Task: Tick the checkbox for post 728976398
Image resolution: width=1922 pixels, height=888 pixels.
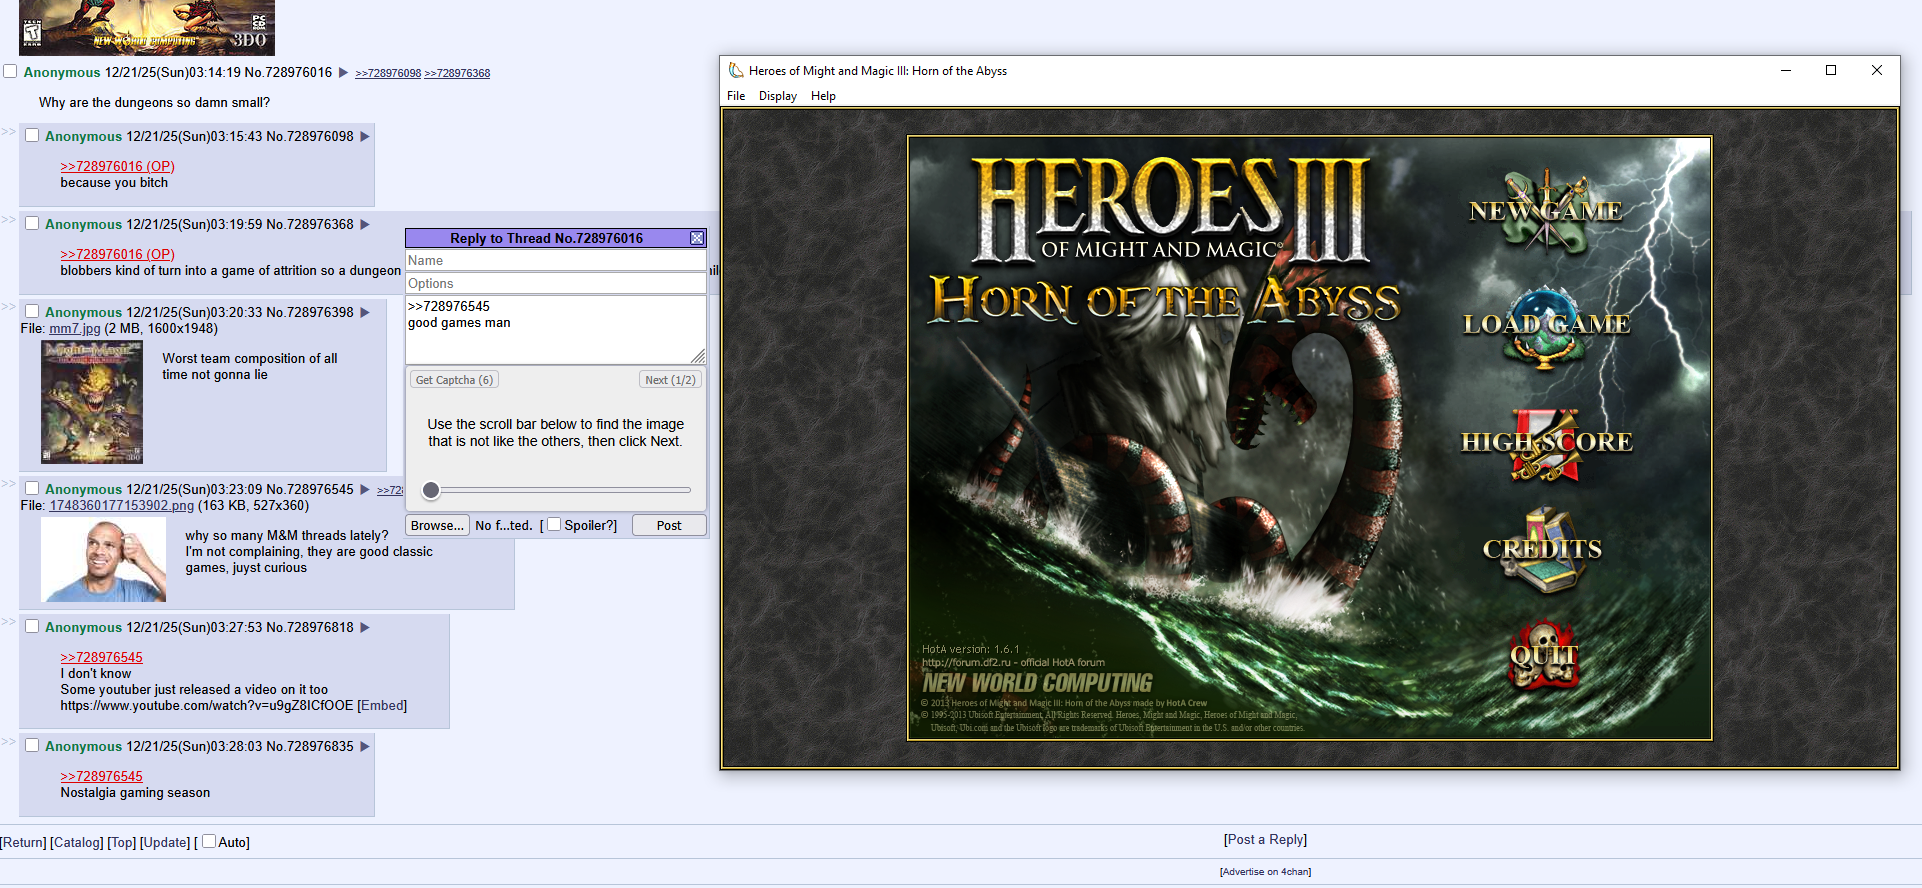Action: click(32, 311)
